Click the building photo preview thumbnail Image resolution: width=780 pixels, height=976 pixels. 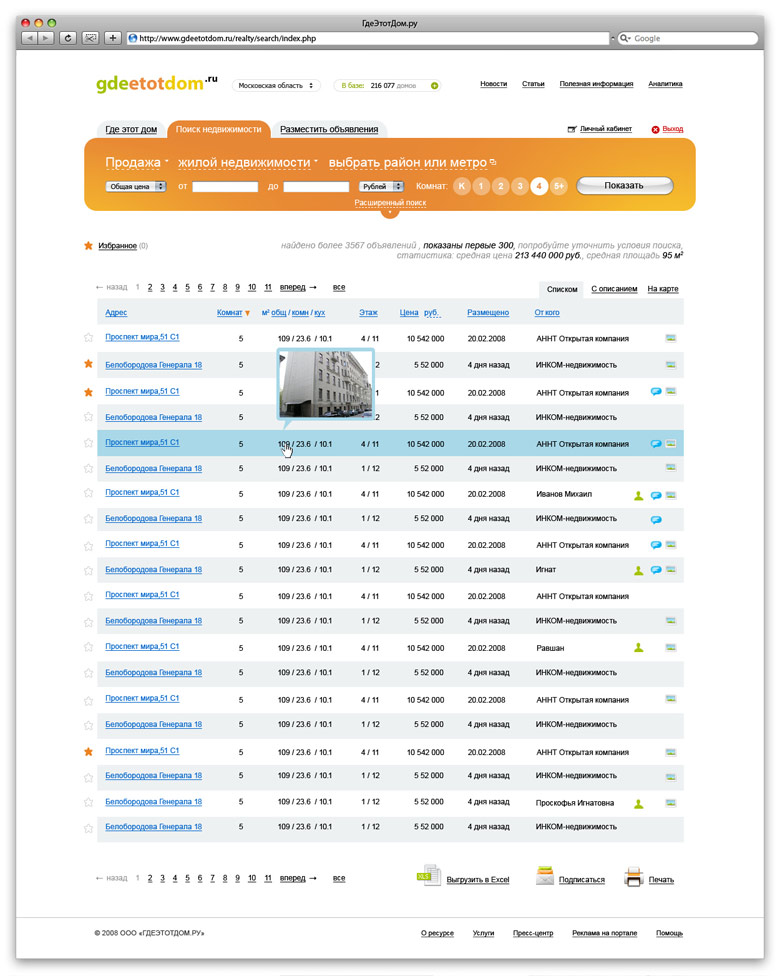325,383
